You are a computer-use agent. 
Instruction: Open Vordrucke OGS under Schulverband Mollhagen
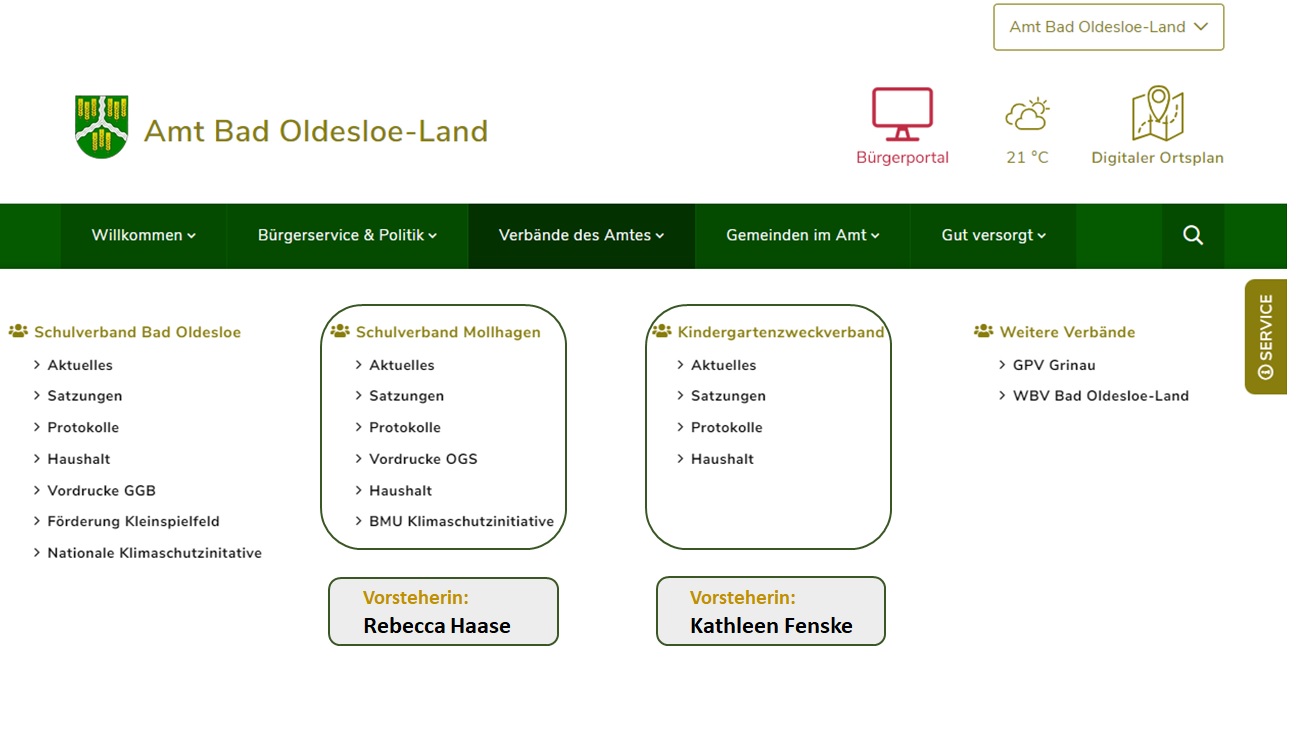click(x=423, y=459)
